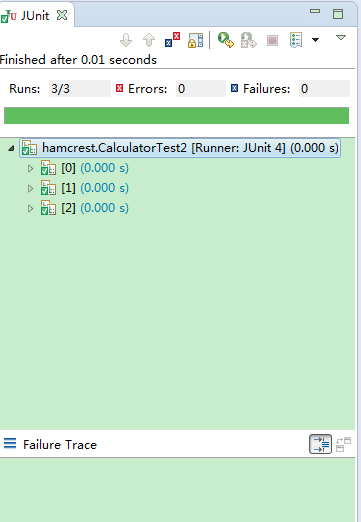Expand the [2] test node
This screenshot has width=361, height=522.
click(x=30, y=208)
